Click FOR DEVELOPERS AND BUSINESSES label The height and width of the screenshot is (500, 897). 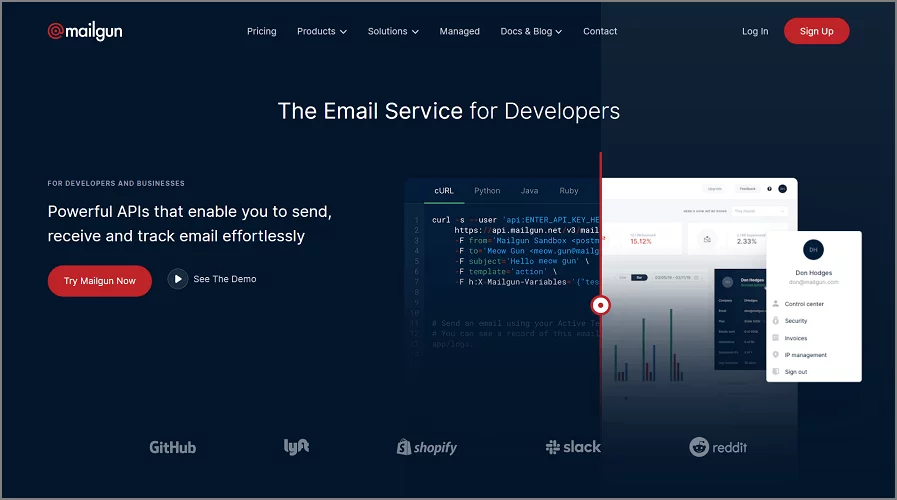tap(116, 184)
